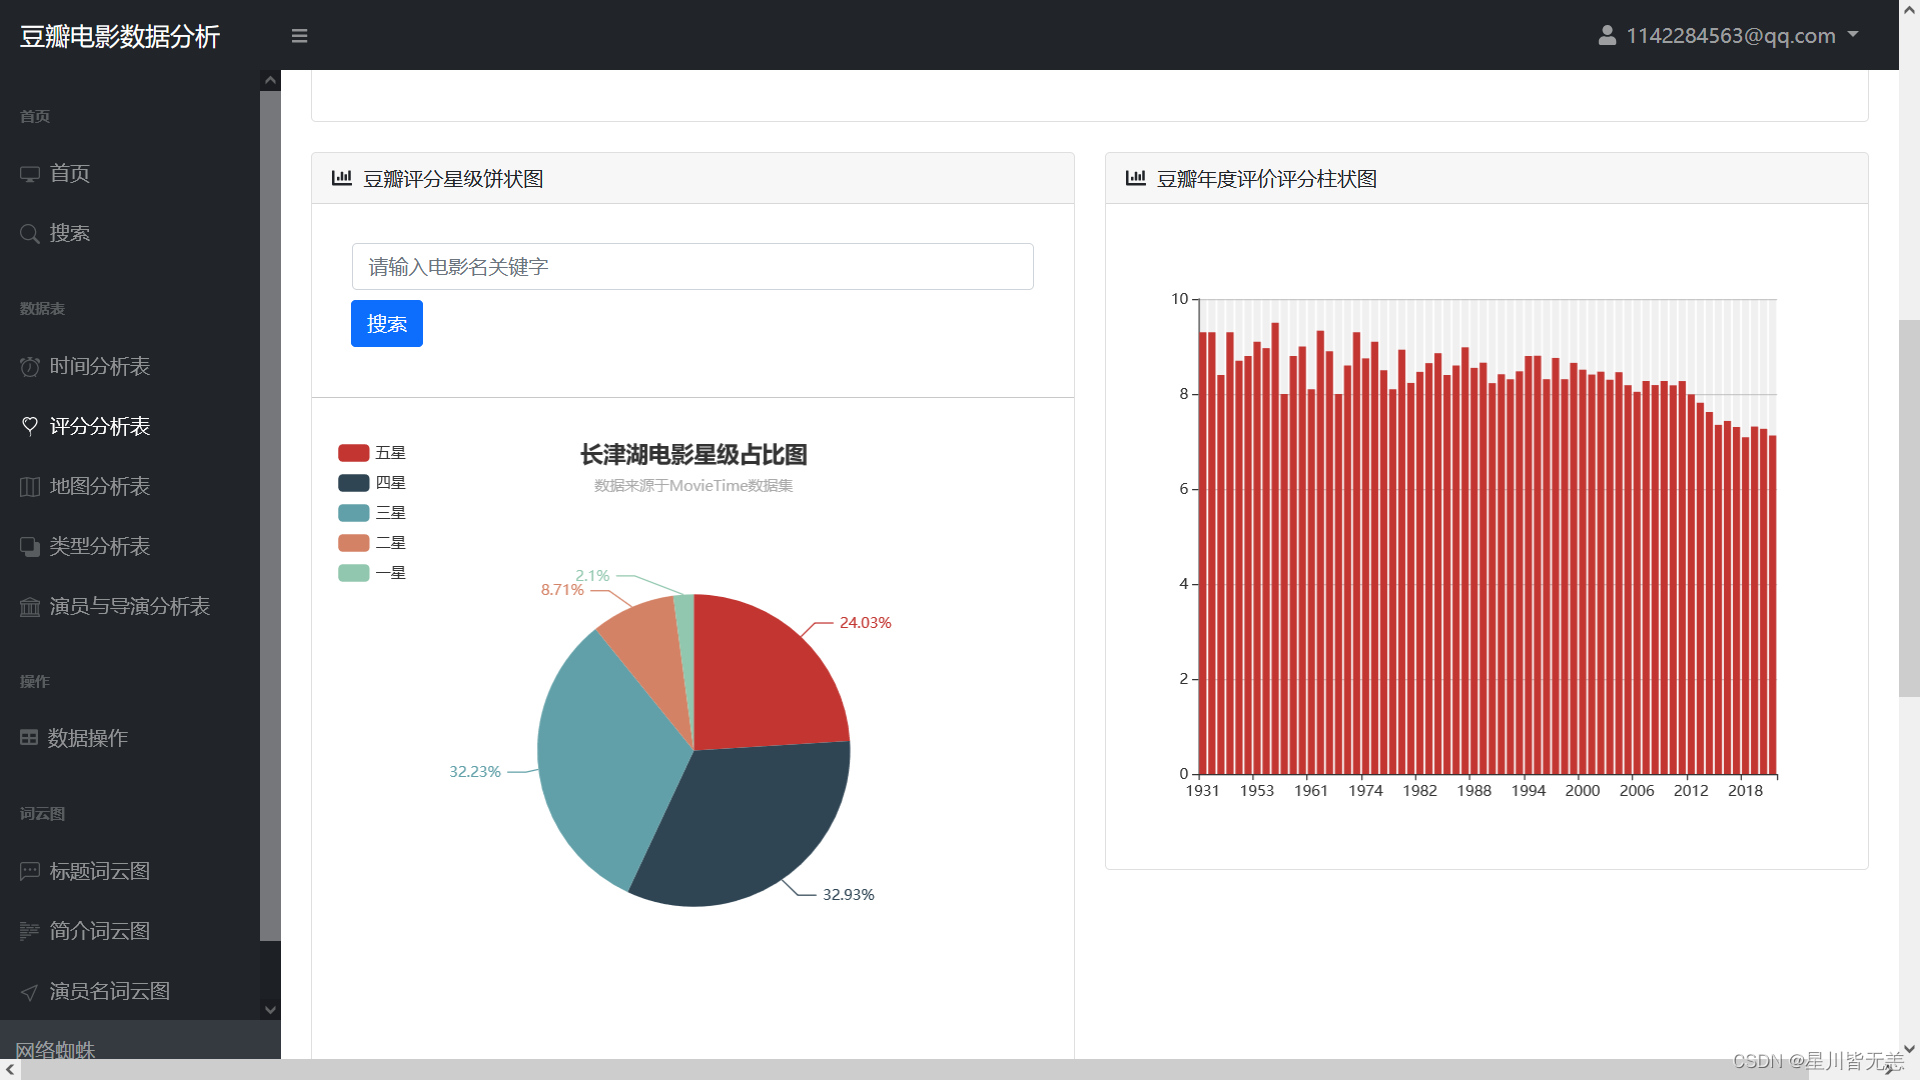The width and height of the screenshot is (1920, 1080).
Task: Toggle 三星 legend item
Action: coord(372,513)
